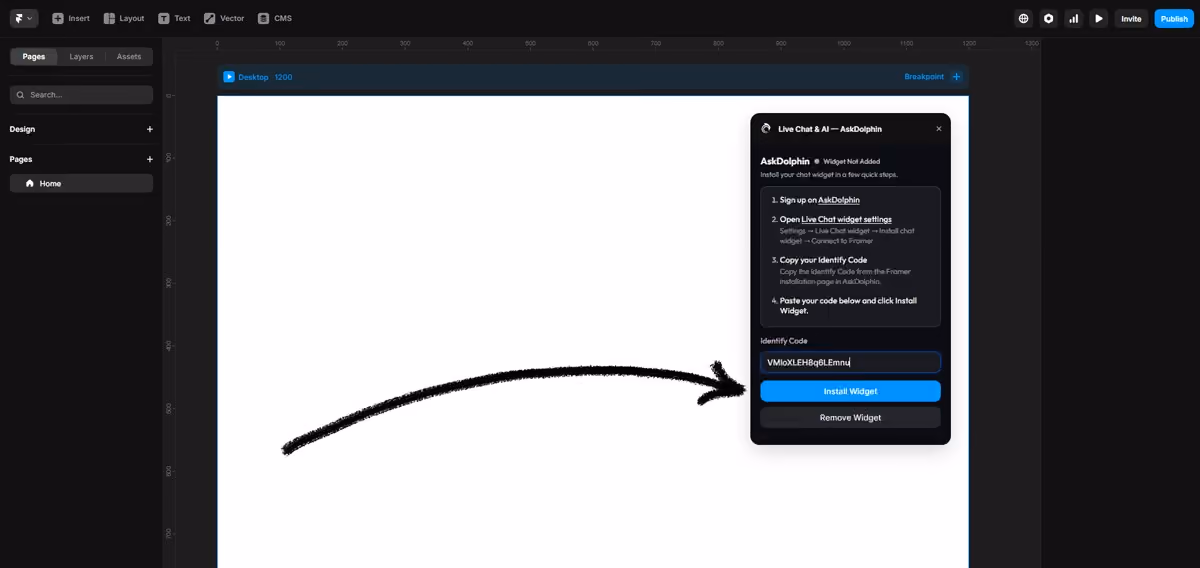Switch to the Assets tab
Image resolution: width=1200 pixels, height=568 pixels.
(129, 56)
